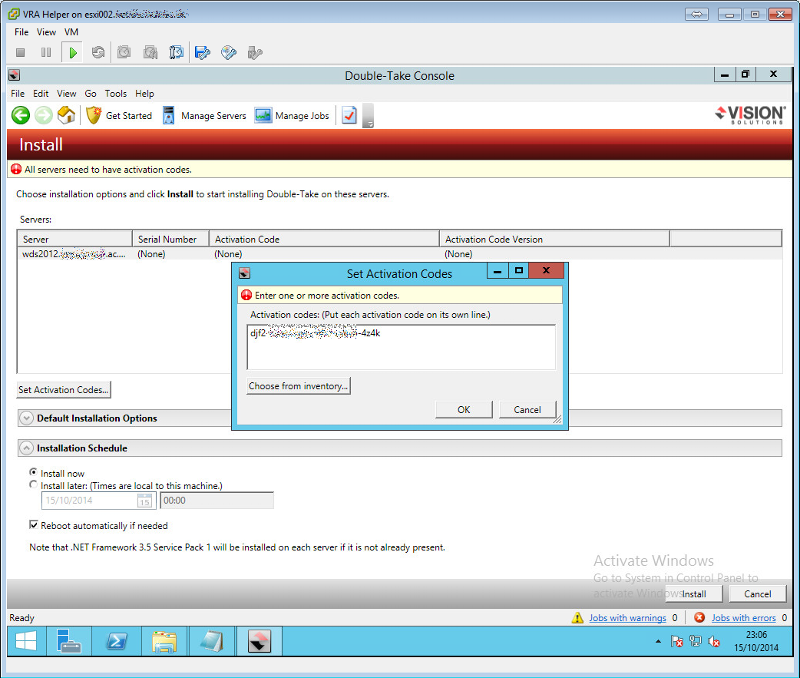Open Server Manager from taskbar
Image resolution: width=800 pixels, height=678 pixels.
(69, 641)
